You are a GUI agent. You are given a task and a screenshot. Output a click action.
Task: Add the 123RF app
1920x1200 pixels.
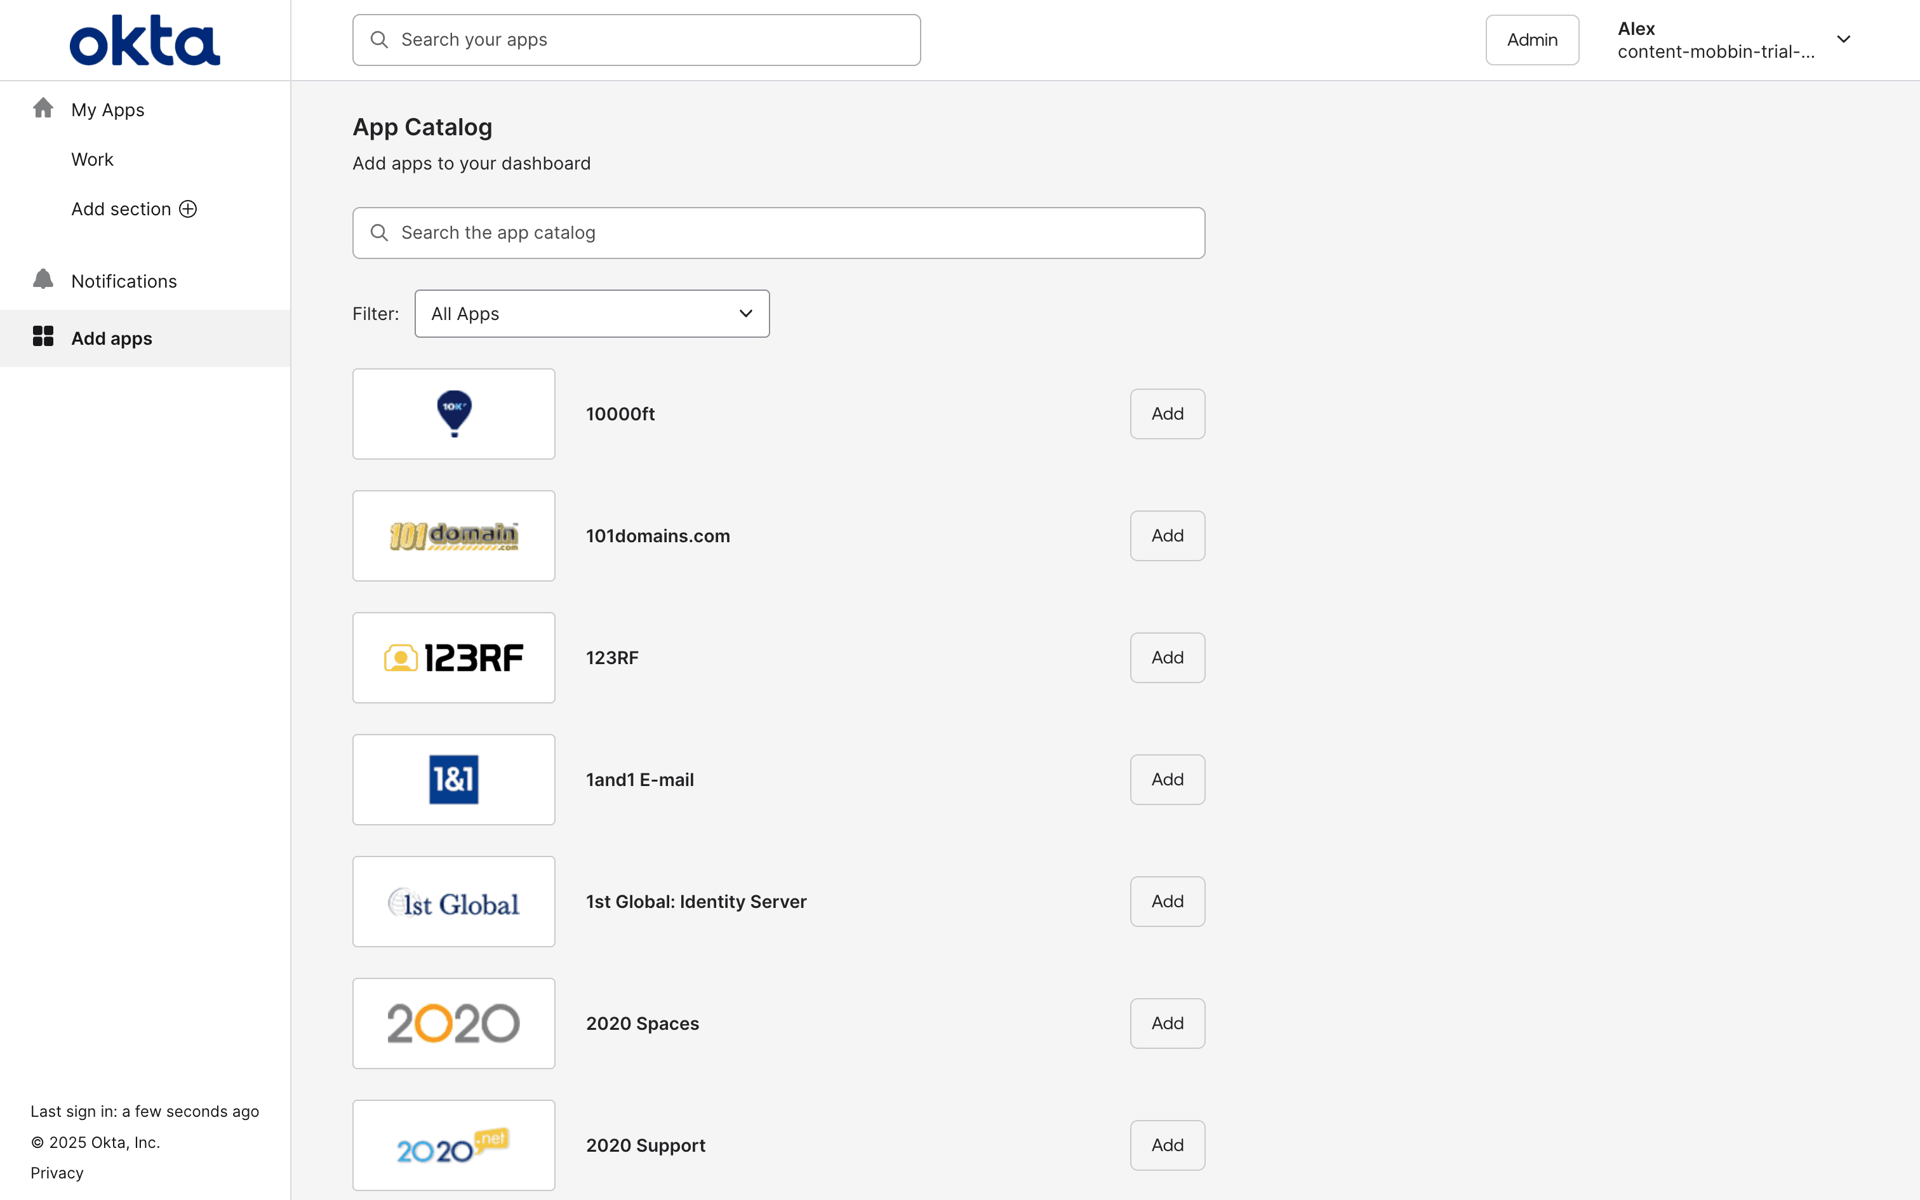coord(1167,658)
